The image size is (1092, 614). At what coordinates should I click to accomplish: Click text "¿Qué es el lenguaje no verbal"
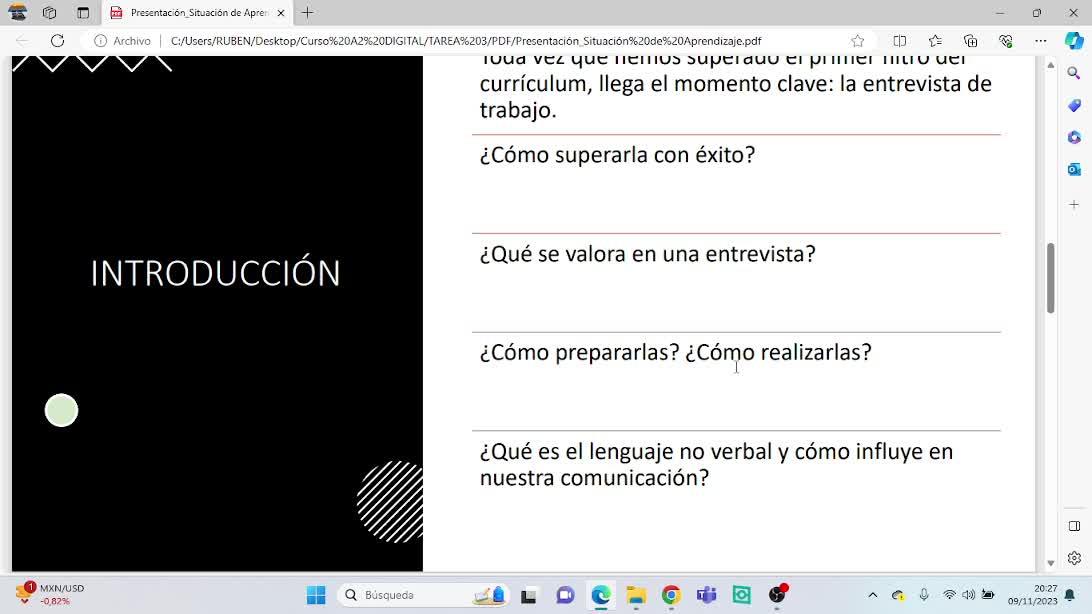(626, 451)
